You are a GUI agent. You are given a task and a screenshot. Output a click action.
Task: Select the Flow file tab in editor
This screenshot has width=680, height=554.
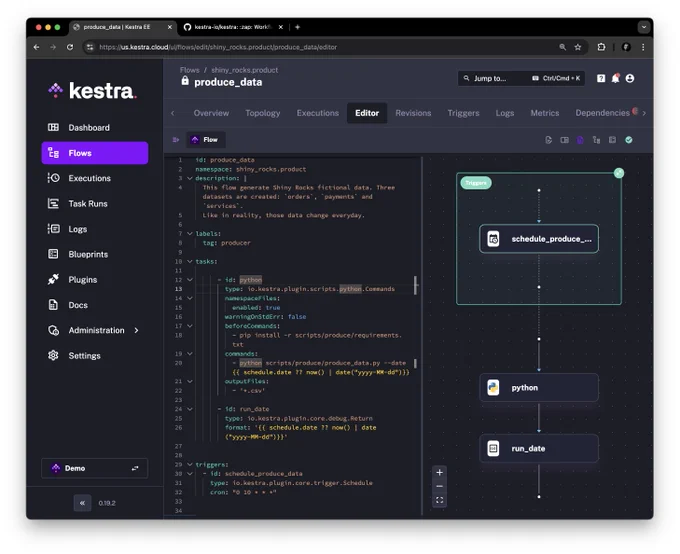pos(206,140)
